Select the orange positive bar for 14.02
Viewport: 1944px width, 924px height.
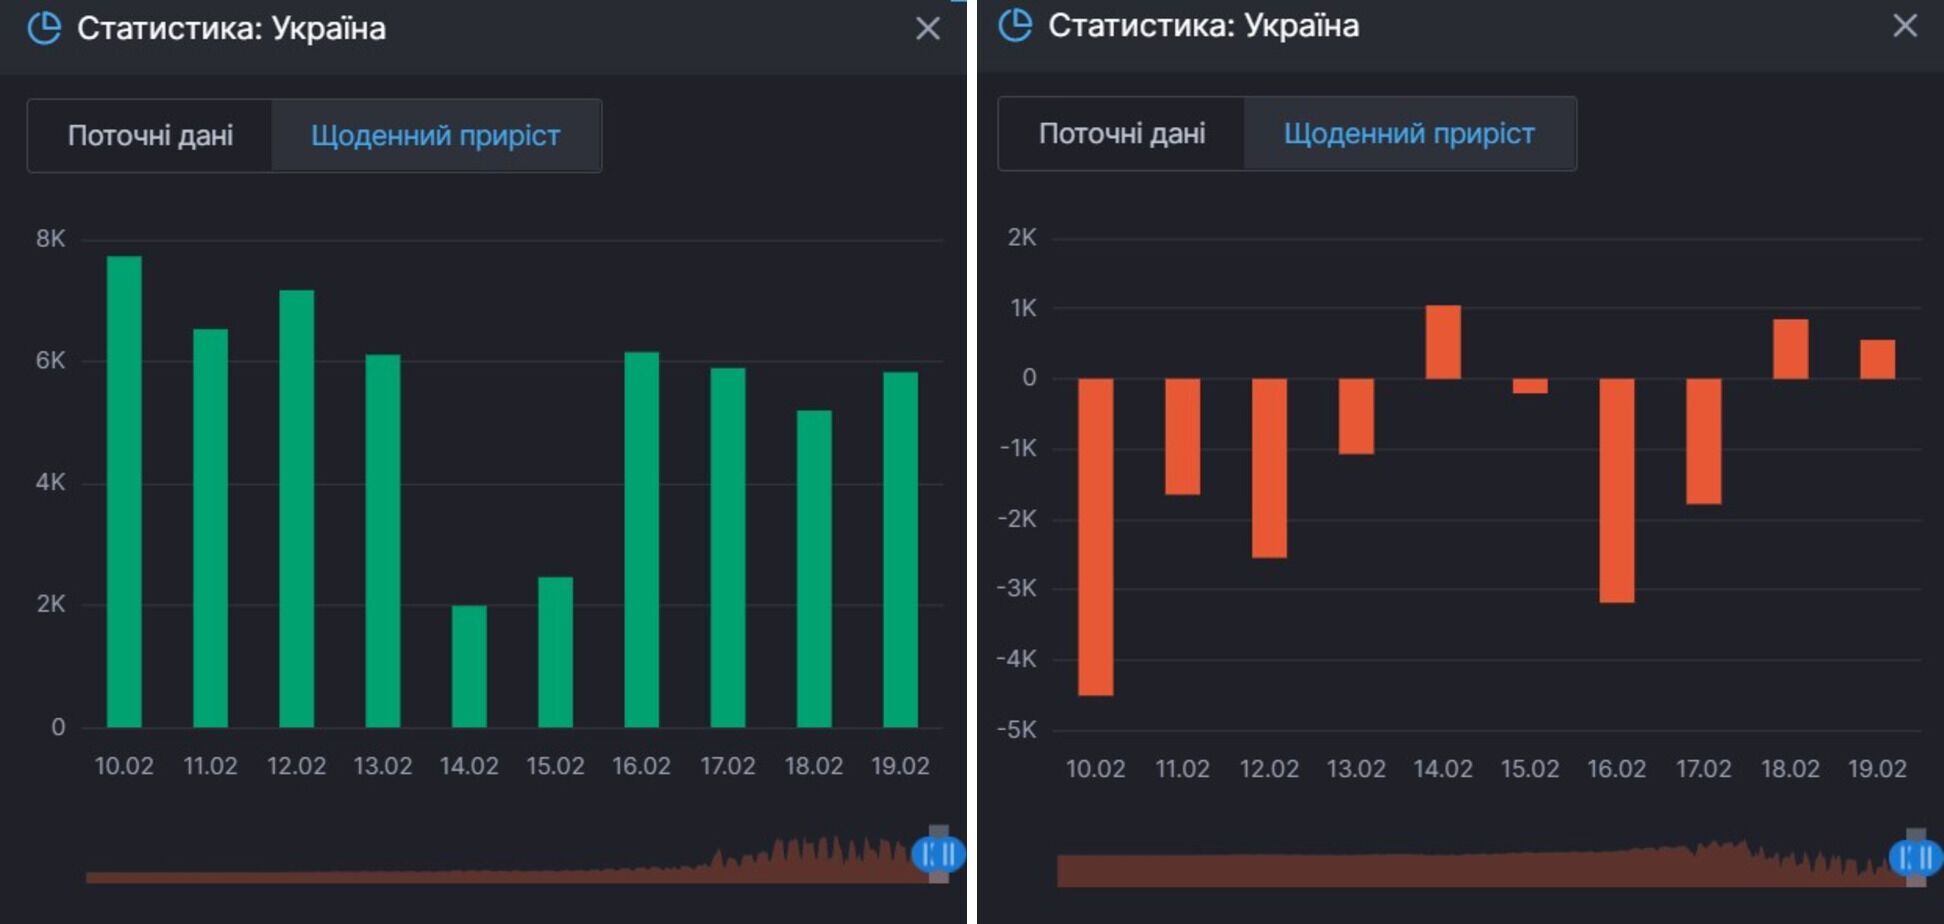[1443, 342]
